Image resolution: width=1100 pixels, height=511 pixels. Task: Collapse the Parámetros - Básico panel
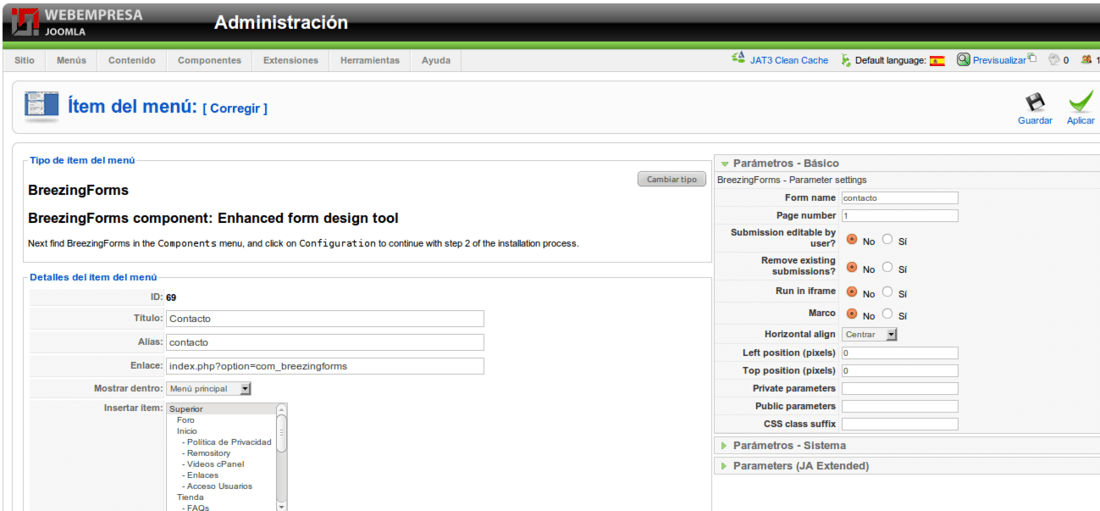[x=786, y=163]
